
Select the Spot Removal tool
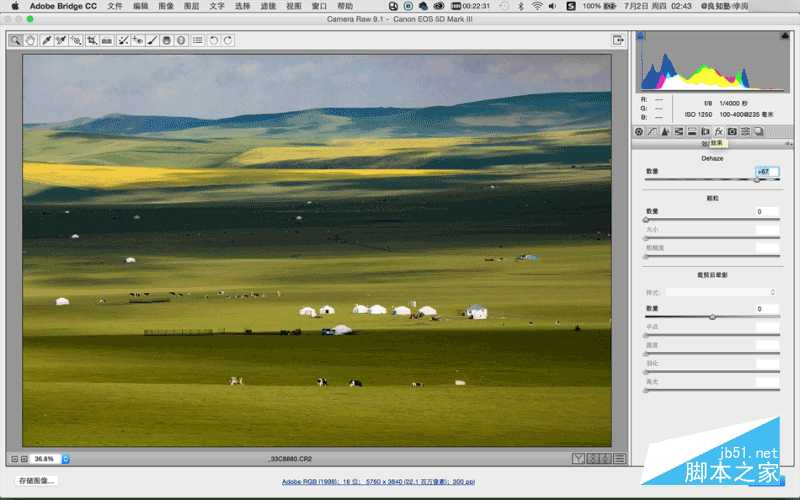(123, 40)
